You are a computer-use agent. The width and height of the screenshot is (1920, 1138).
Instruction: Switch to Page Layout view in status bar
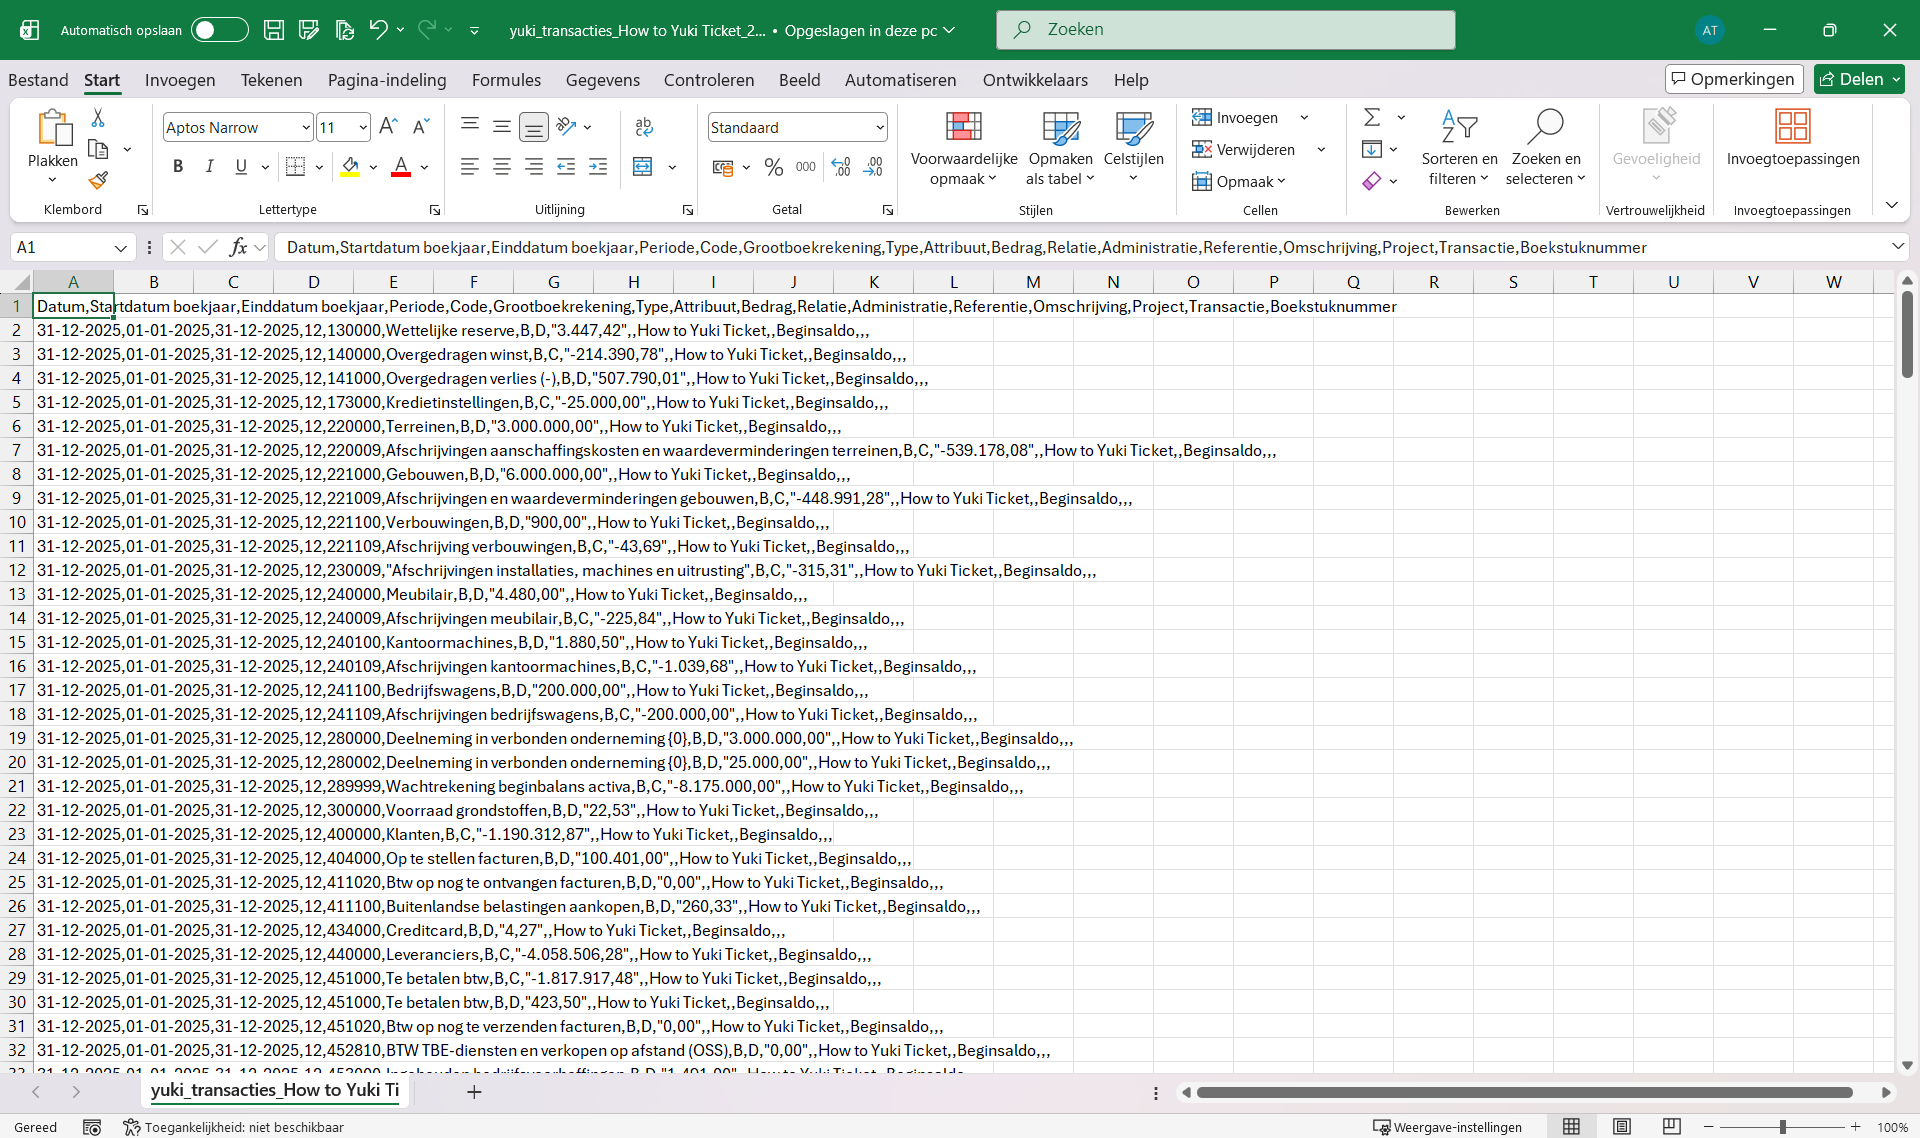click(x=1622, y=1127)
